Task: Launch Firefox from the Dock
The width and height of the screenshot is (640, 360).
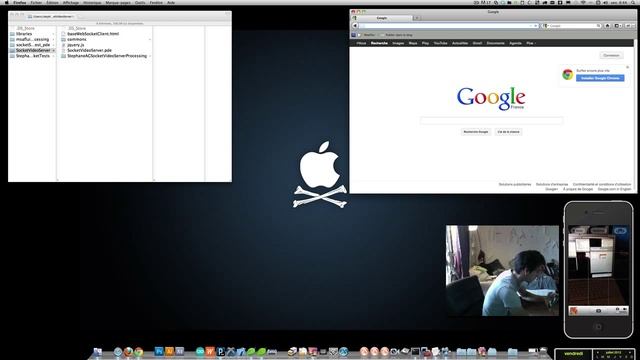Action: [x=128, y=351]
